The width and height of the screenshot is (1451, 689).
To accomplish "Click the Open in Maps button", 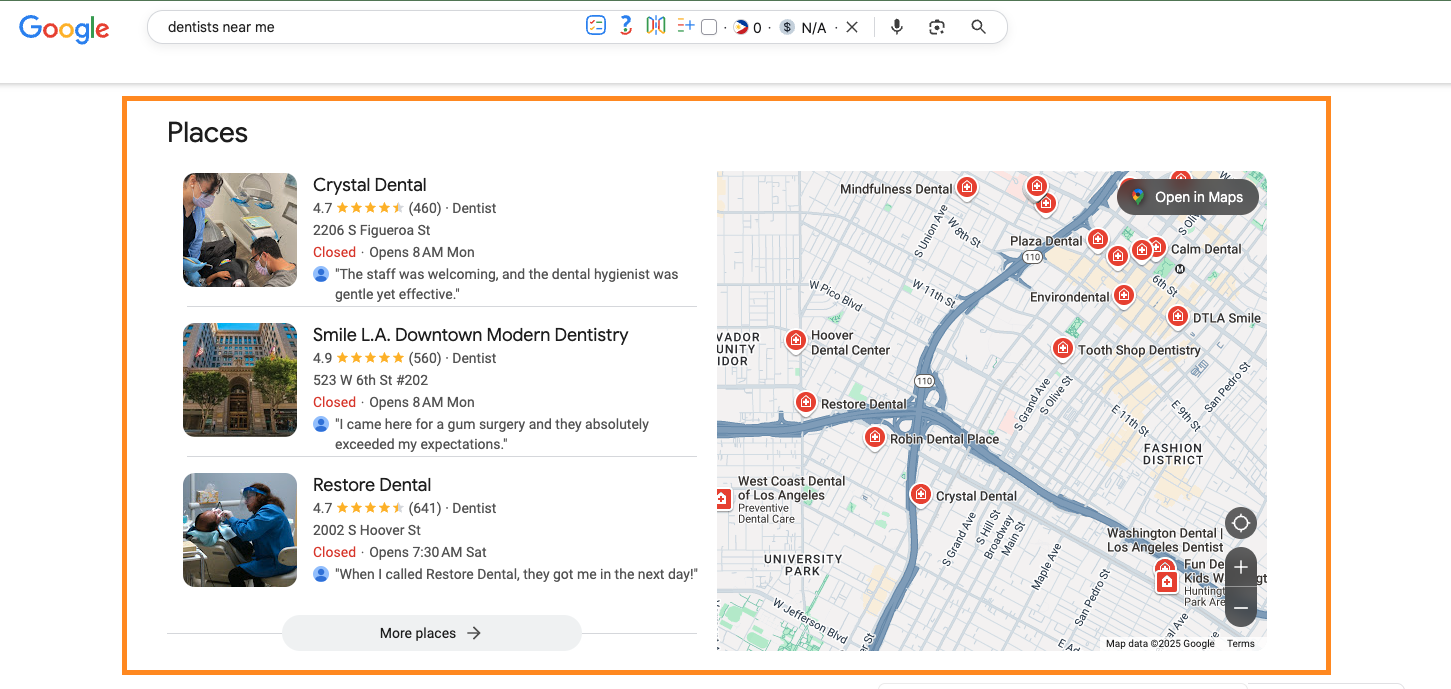I will tap(1187, 197).
